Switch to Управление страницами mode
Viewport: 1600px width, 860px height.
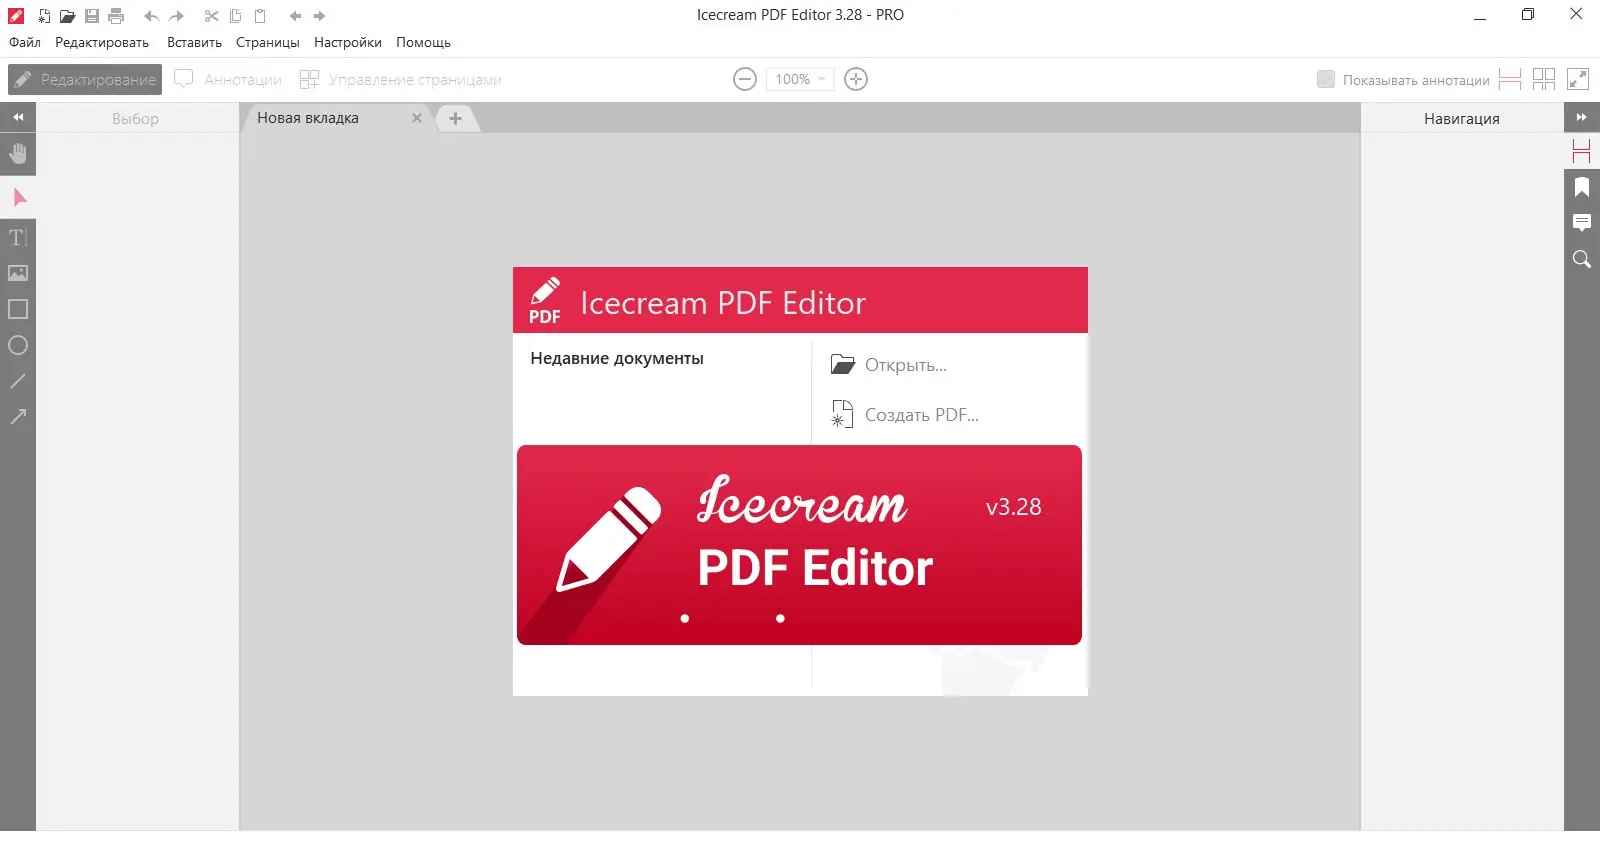click(x=401, y=79)
